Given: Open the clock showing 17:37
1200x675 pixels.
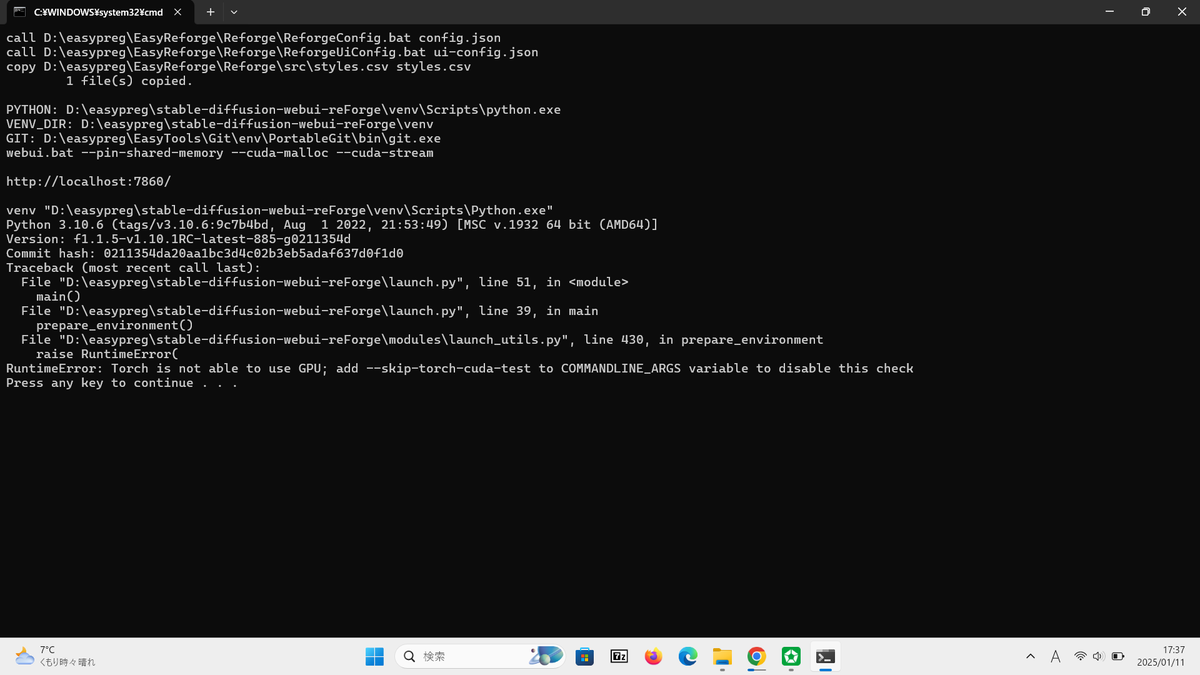Looking at the screenshot, I should click(1160, 656).
